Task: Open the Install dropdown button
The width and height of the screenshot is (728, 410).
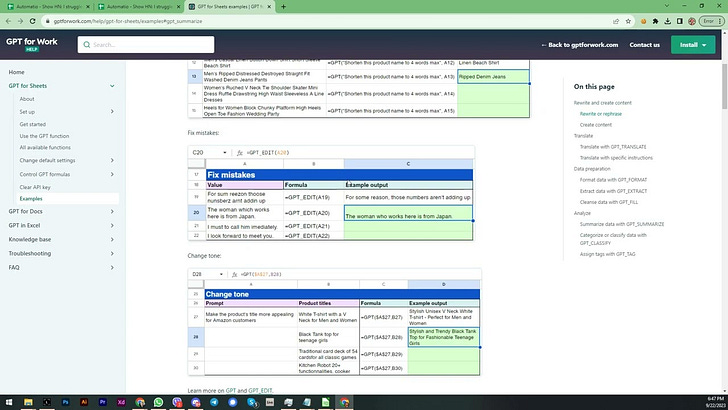Action: [693, 45]
